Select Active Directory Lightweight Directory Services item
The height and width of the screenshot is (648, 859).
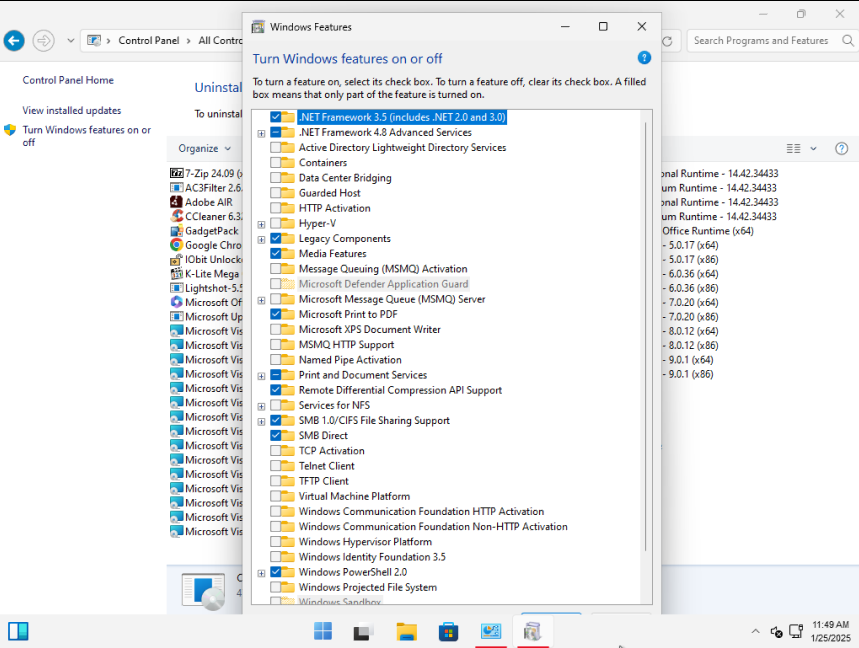402,147
